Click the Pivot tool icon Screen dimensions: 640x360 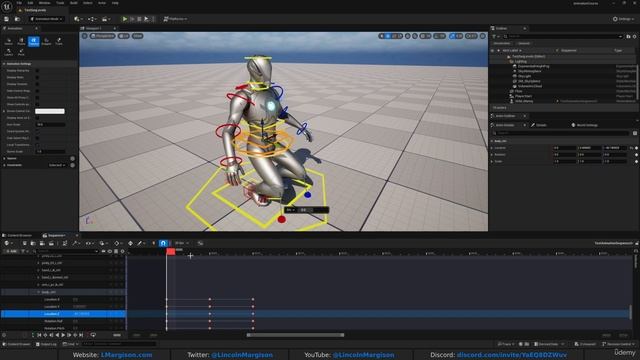tap(21, 52)
